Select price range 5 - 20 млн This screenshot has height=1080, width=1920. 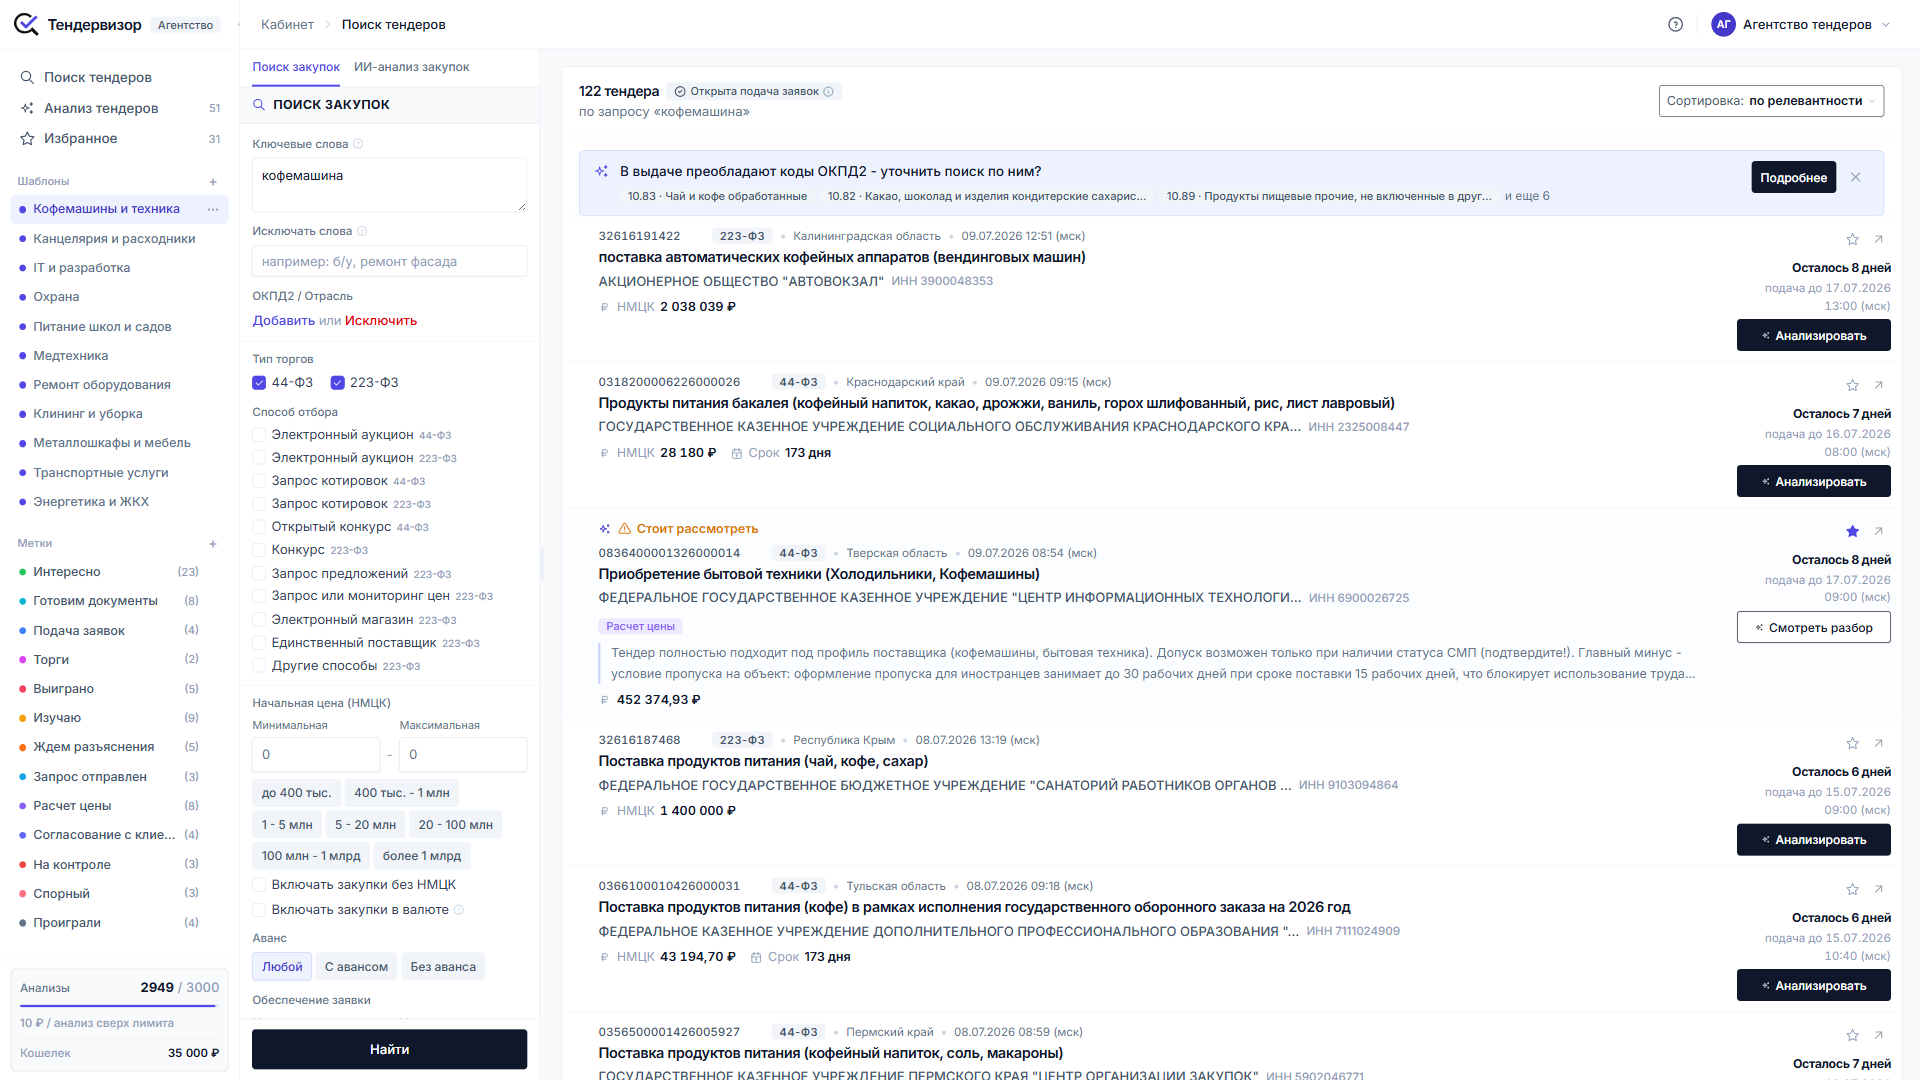365,825
